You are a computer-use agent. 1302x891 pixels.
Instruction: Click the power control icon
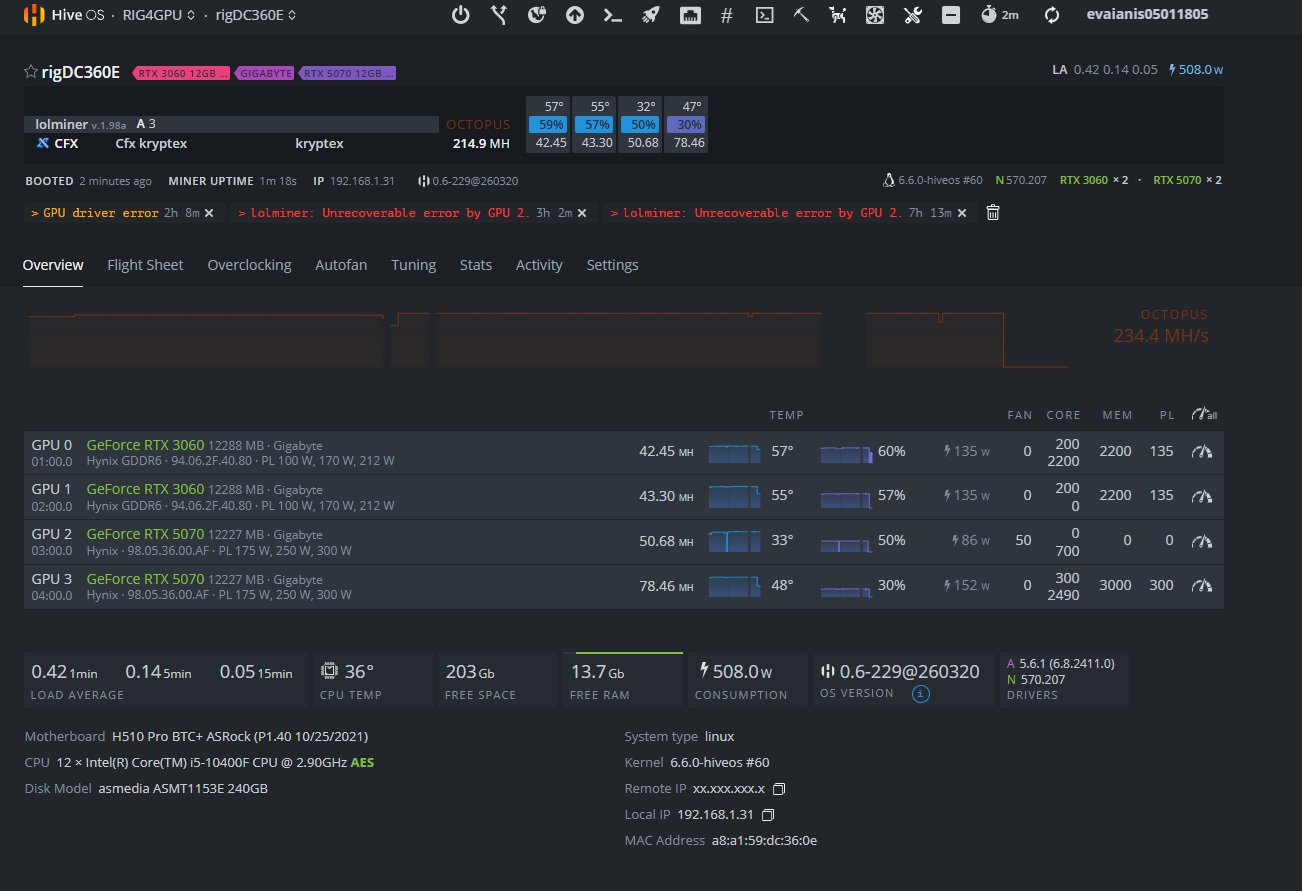[x=460, y=15]
